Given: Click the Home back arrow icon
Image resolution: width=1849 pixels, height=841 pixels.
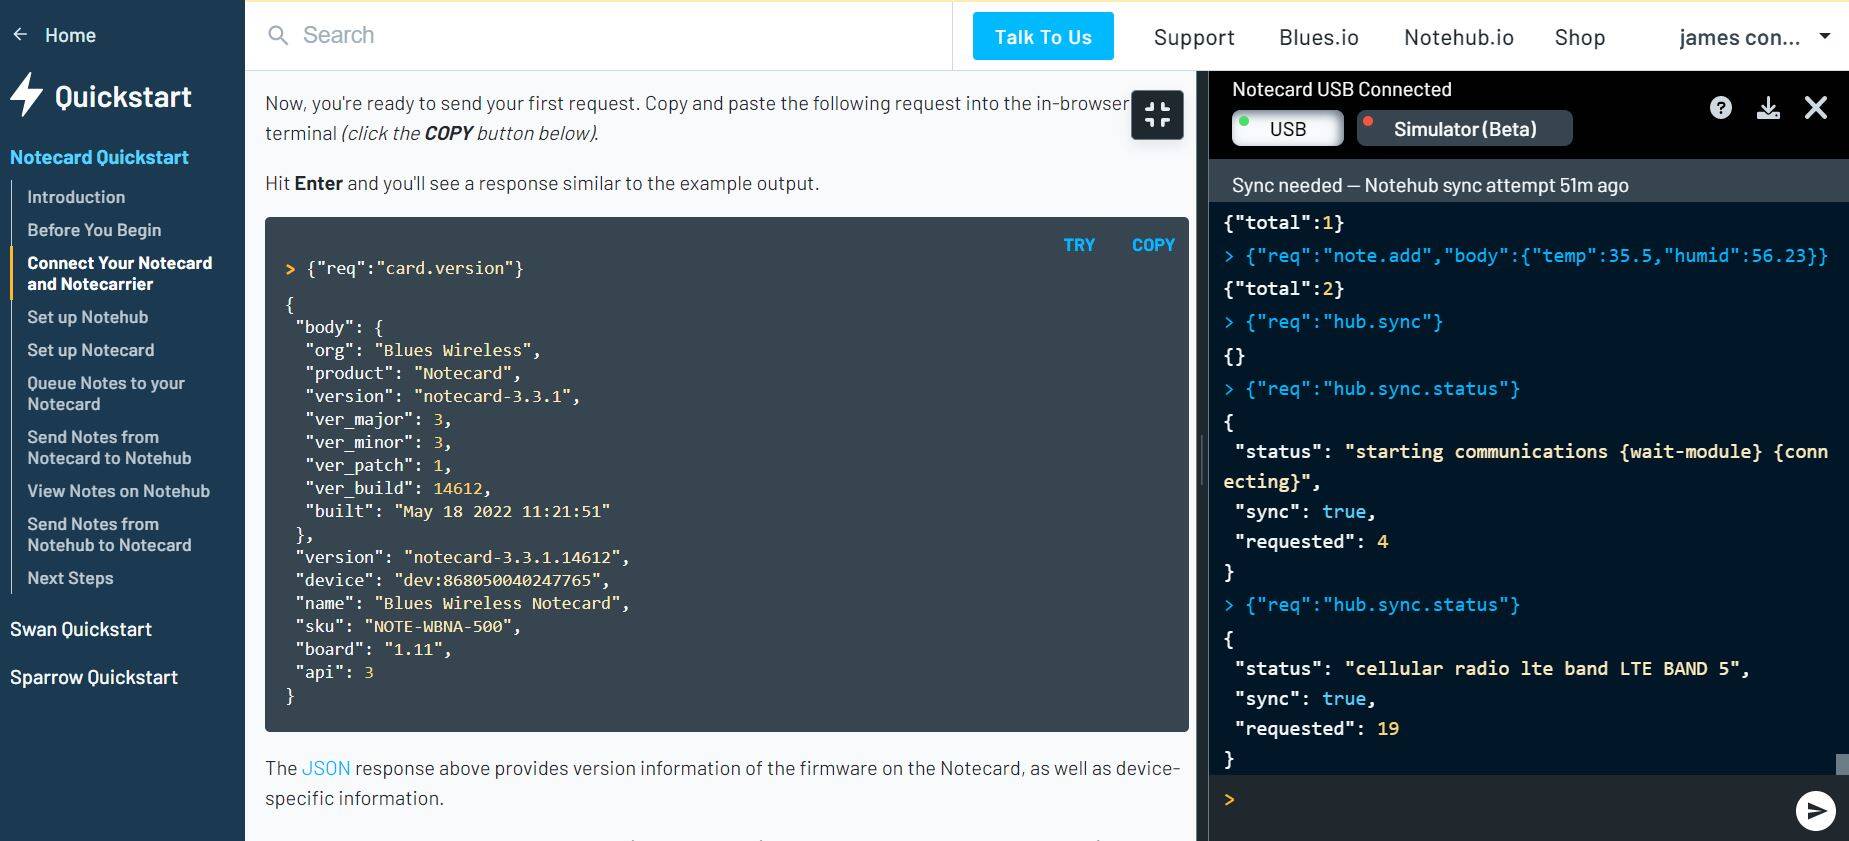Looking at the screenshot, I should (20, 35).
